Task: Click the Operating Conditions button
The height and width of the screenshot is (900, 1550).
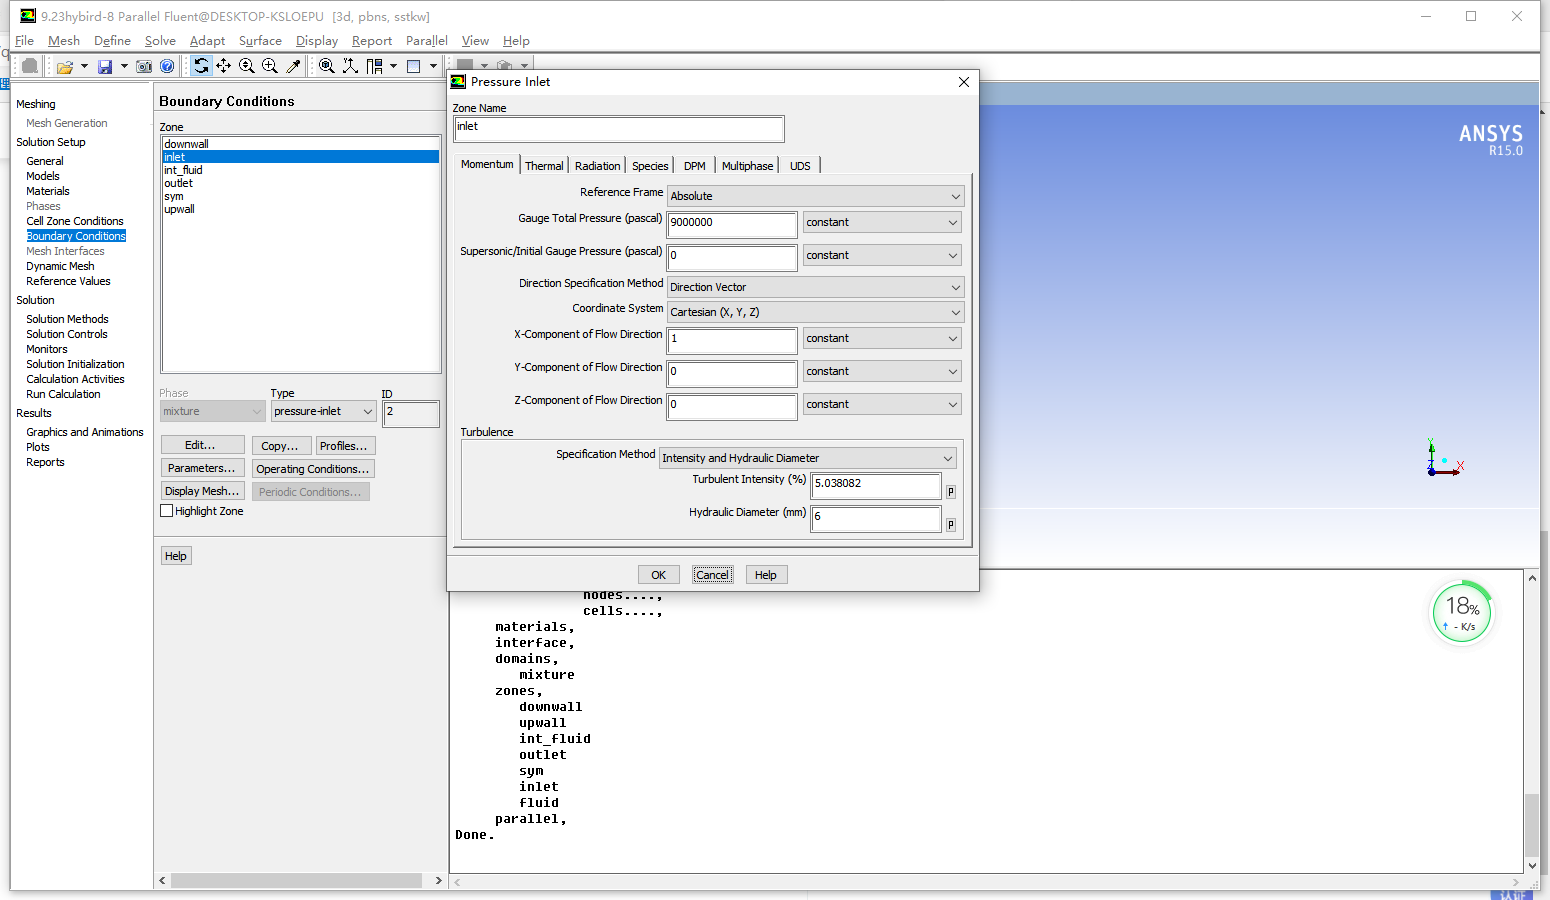Action: 312,469
